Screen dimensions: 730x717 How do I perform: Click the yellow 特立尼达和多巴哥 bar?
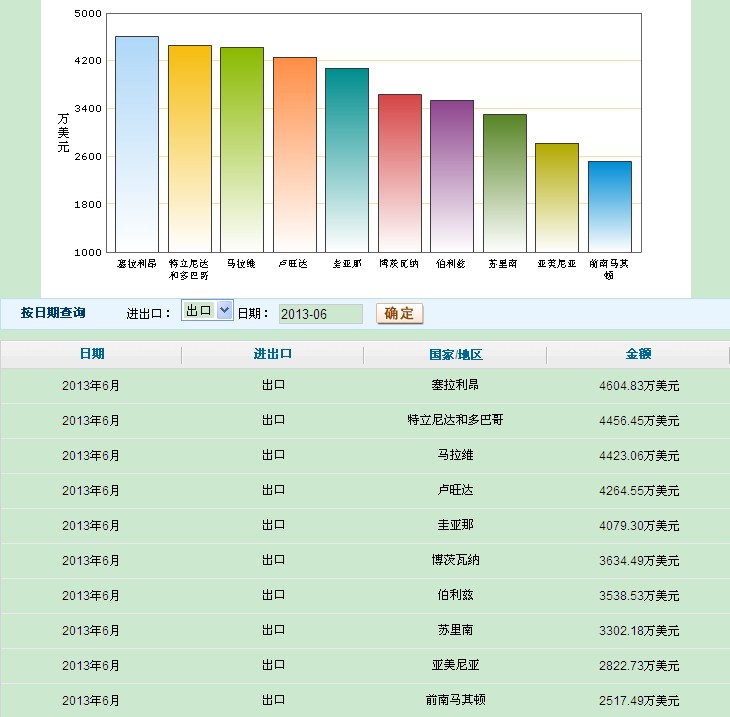[189, 148]
